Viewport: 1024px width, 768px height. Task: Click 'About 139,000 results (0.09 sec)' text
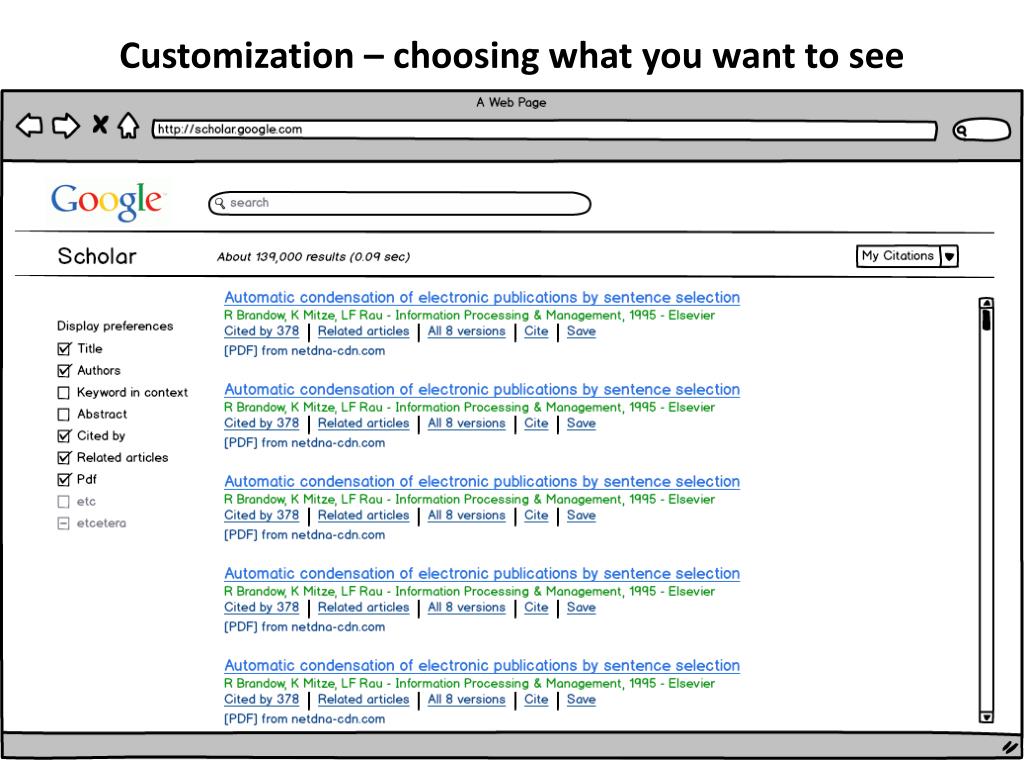click(x=313, y=257)
